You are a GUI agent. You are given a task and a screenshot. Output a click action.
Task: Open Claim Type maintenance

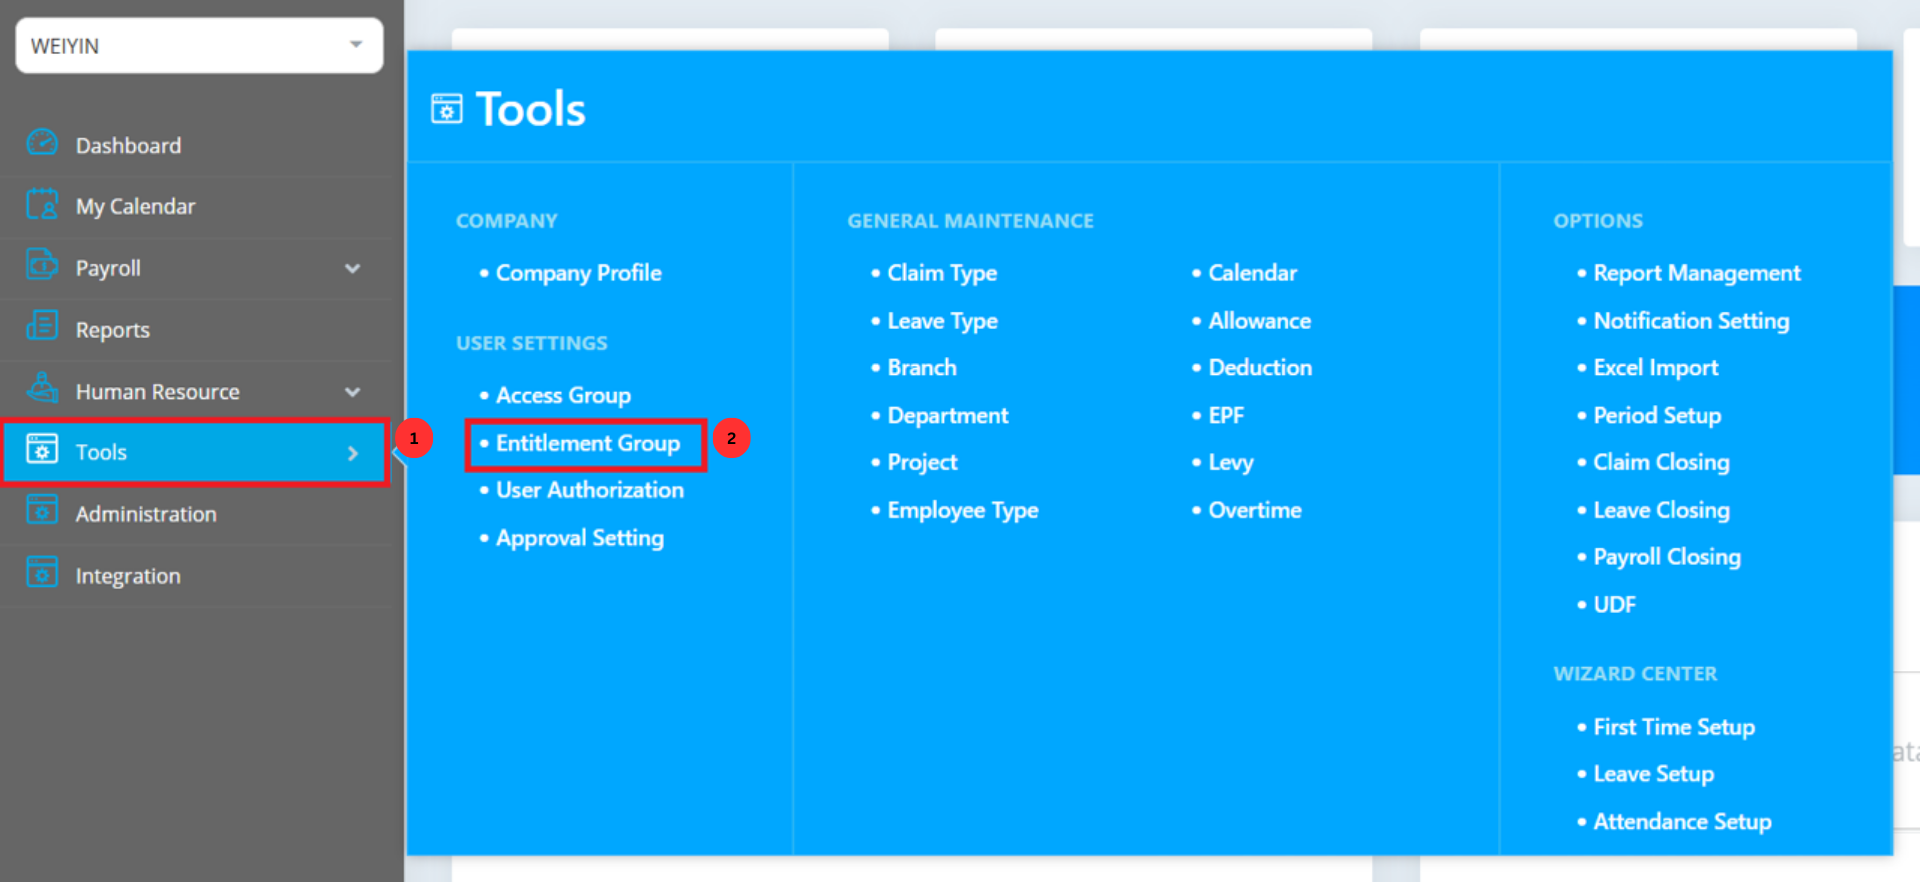(942, 273)
